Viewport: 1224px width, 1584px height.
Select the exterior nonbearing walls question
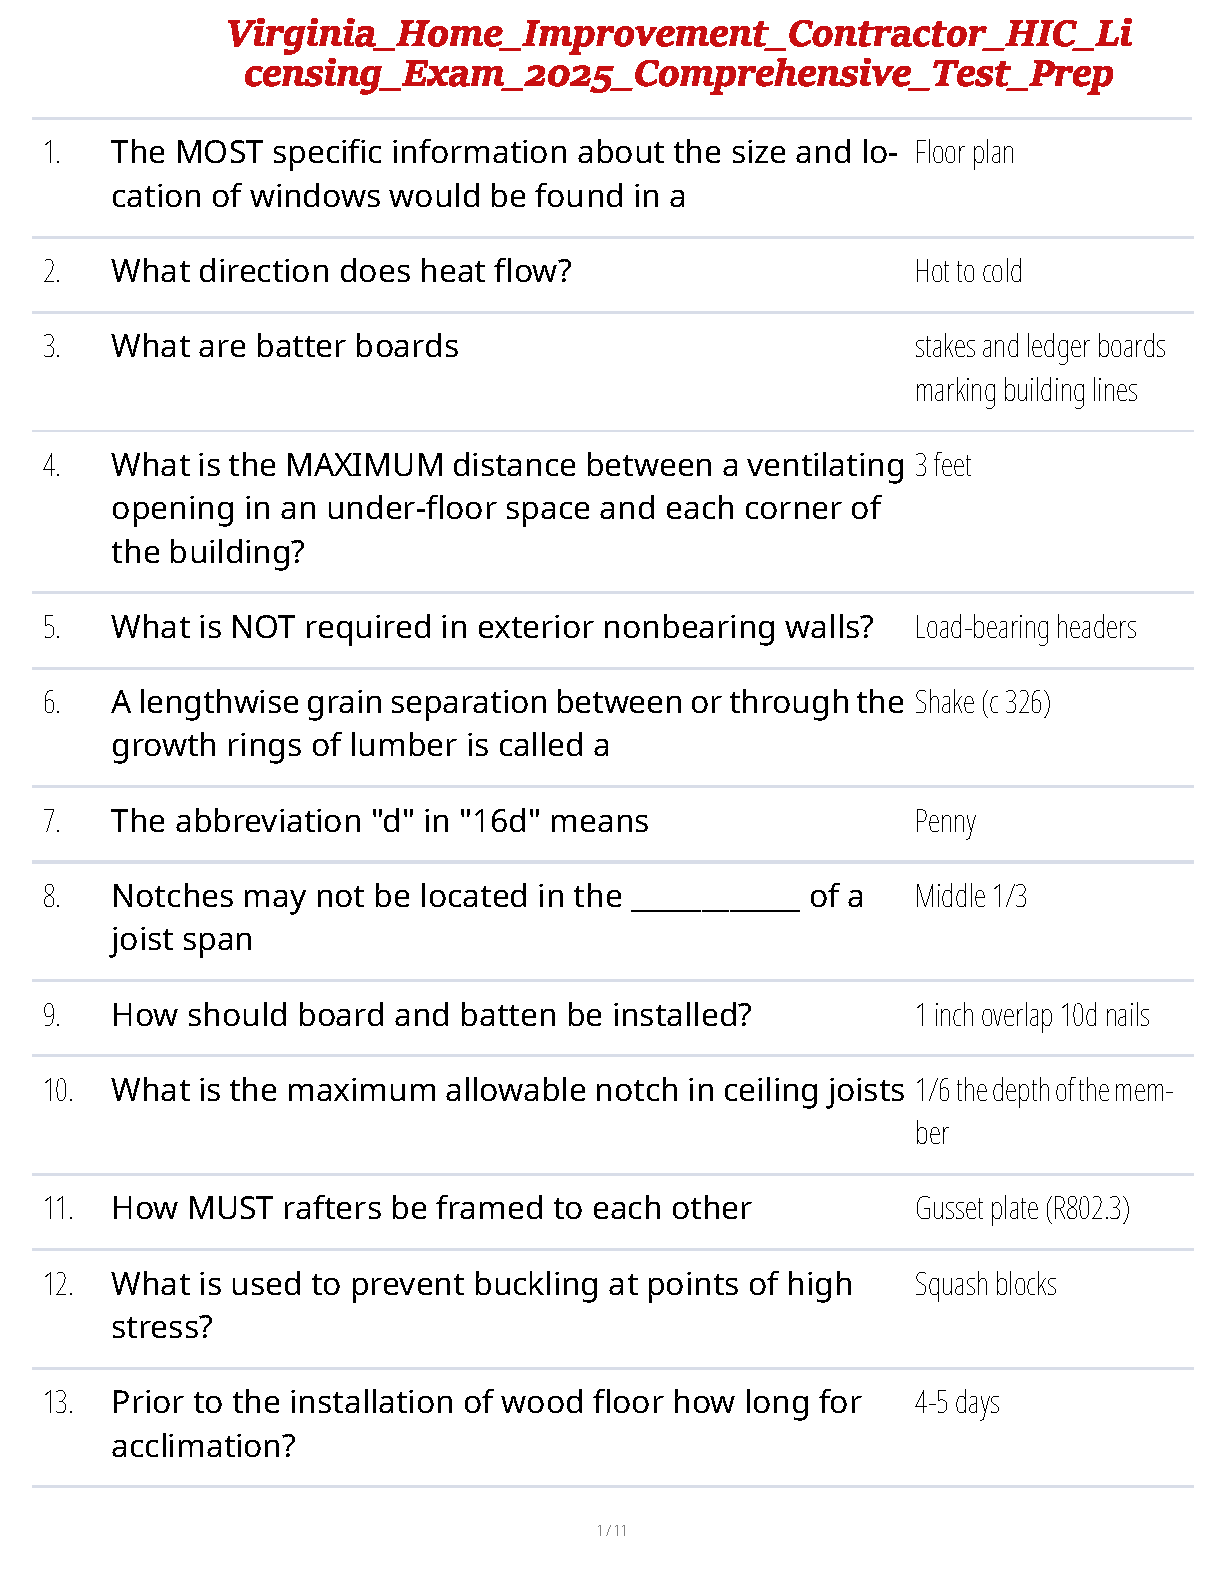click(x=492, y=627)
